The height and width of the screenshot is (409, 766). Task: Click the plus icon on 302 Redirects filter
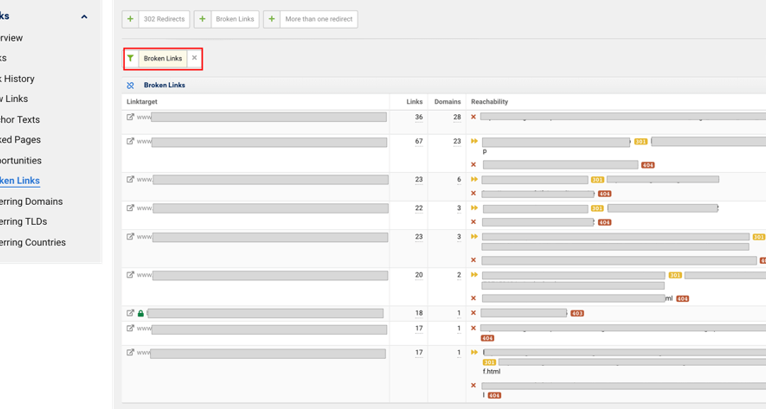[131, 19]
